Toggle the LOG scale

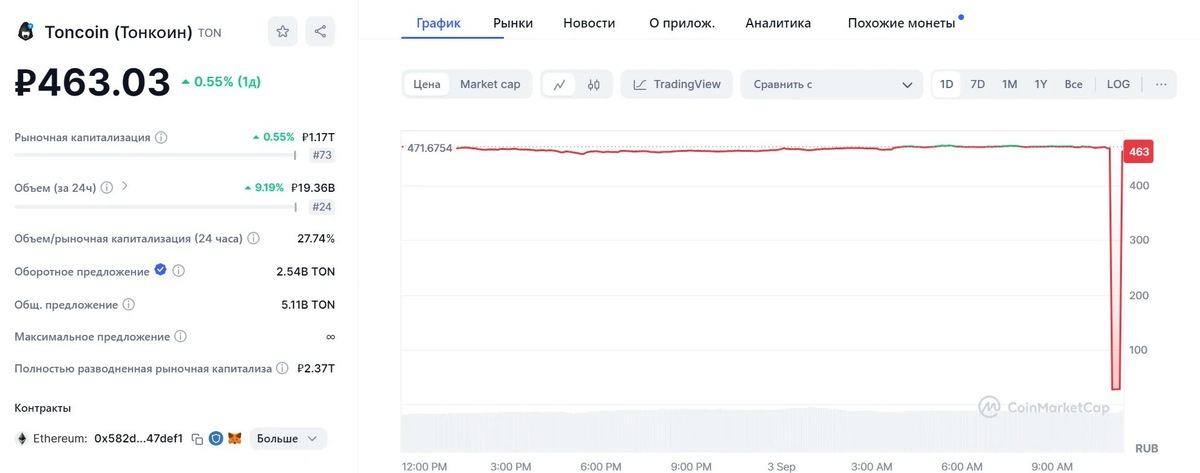point(1118,85)
